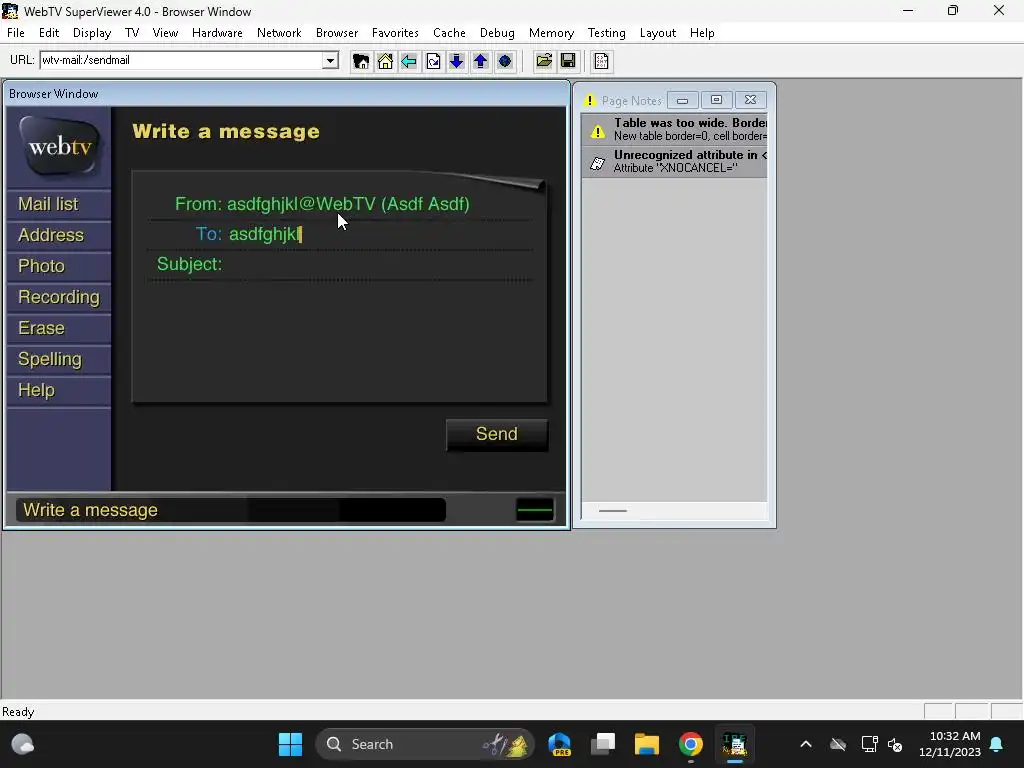Close the Page Notes window
The width and height of the screenshot is (1024, 768).
750,100
